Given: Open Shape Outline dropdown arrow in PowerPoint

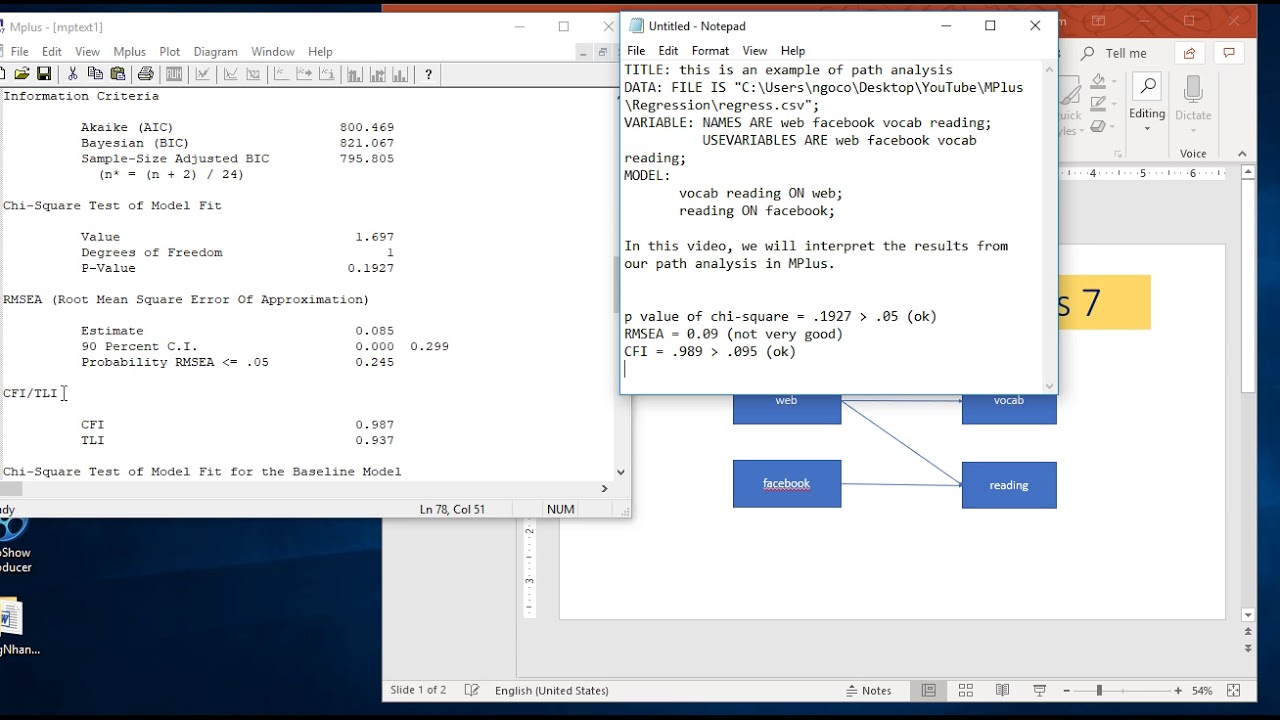Looking at the screenshot, I should tap(1113, 104).
